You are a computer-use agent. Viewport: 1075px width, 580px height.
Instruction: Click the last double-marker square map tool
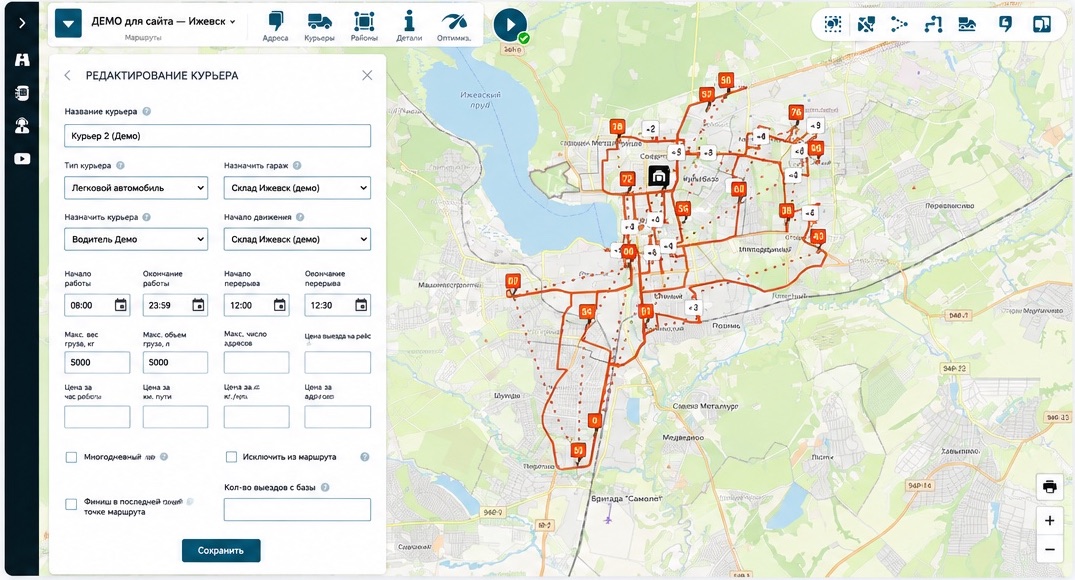point(1041,25)
